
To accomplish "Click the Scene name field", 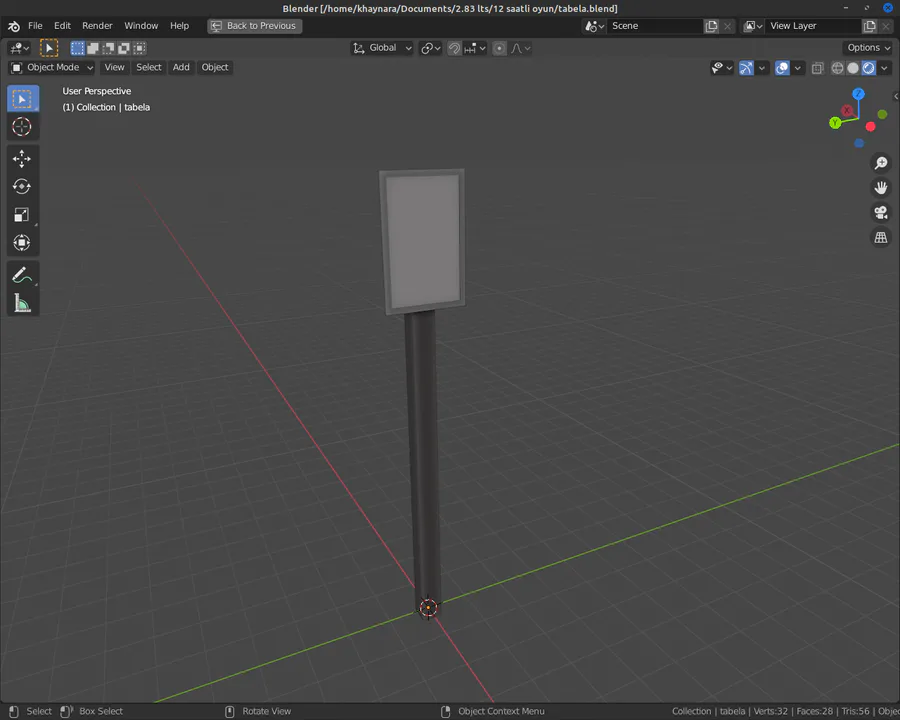I will [654, 26].
